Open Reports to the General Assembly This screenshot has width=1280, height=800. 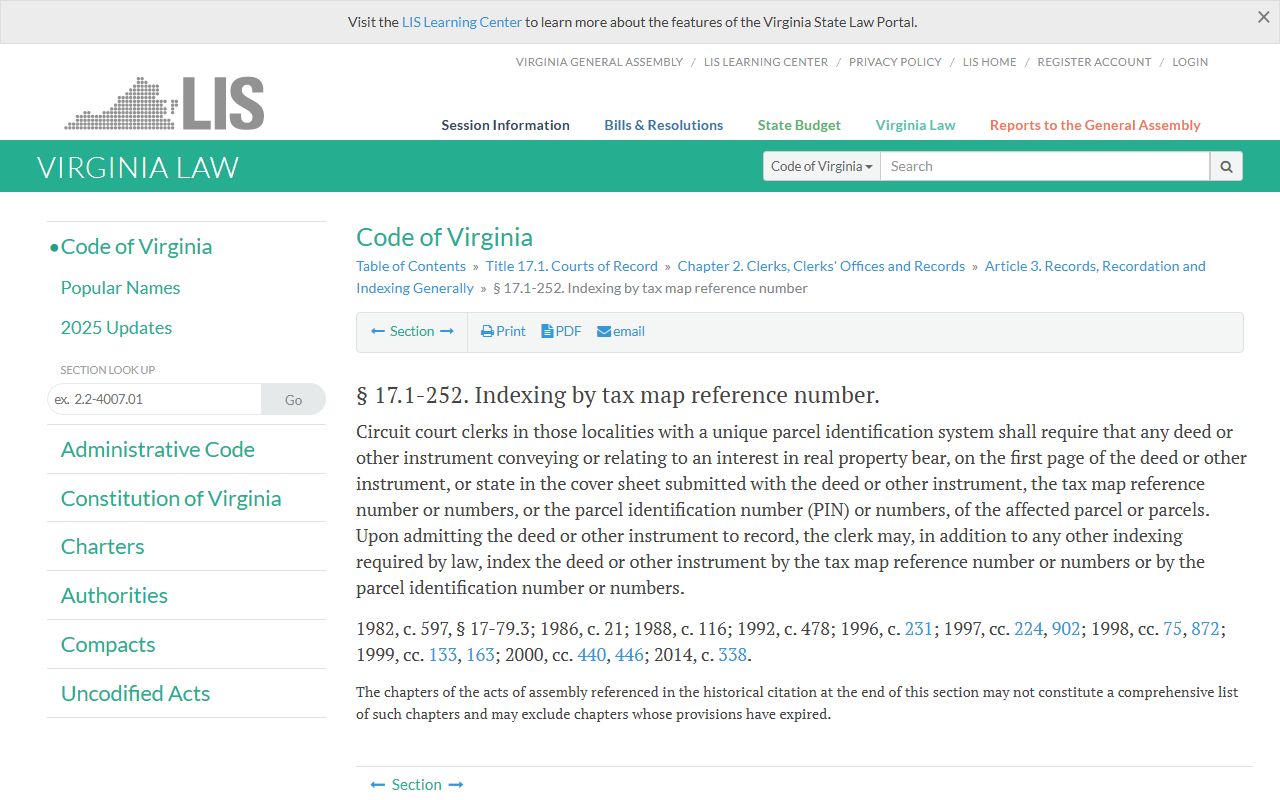(x=1095, y=125)
